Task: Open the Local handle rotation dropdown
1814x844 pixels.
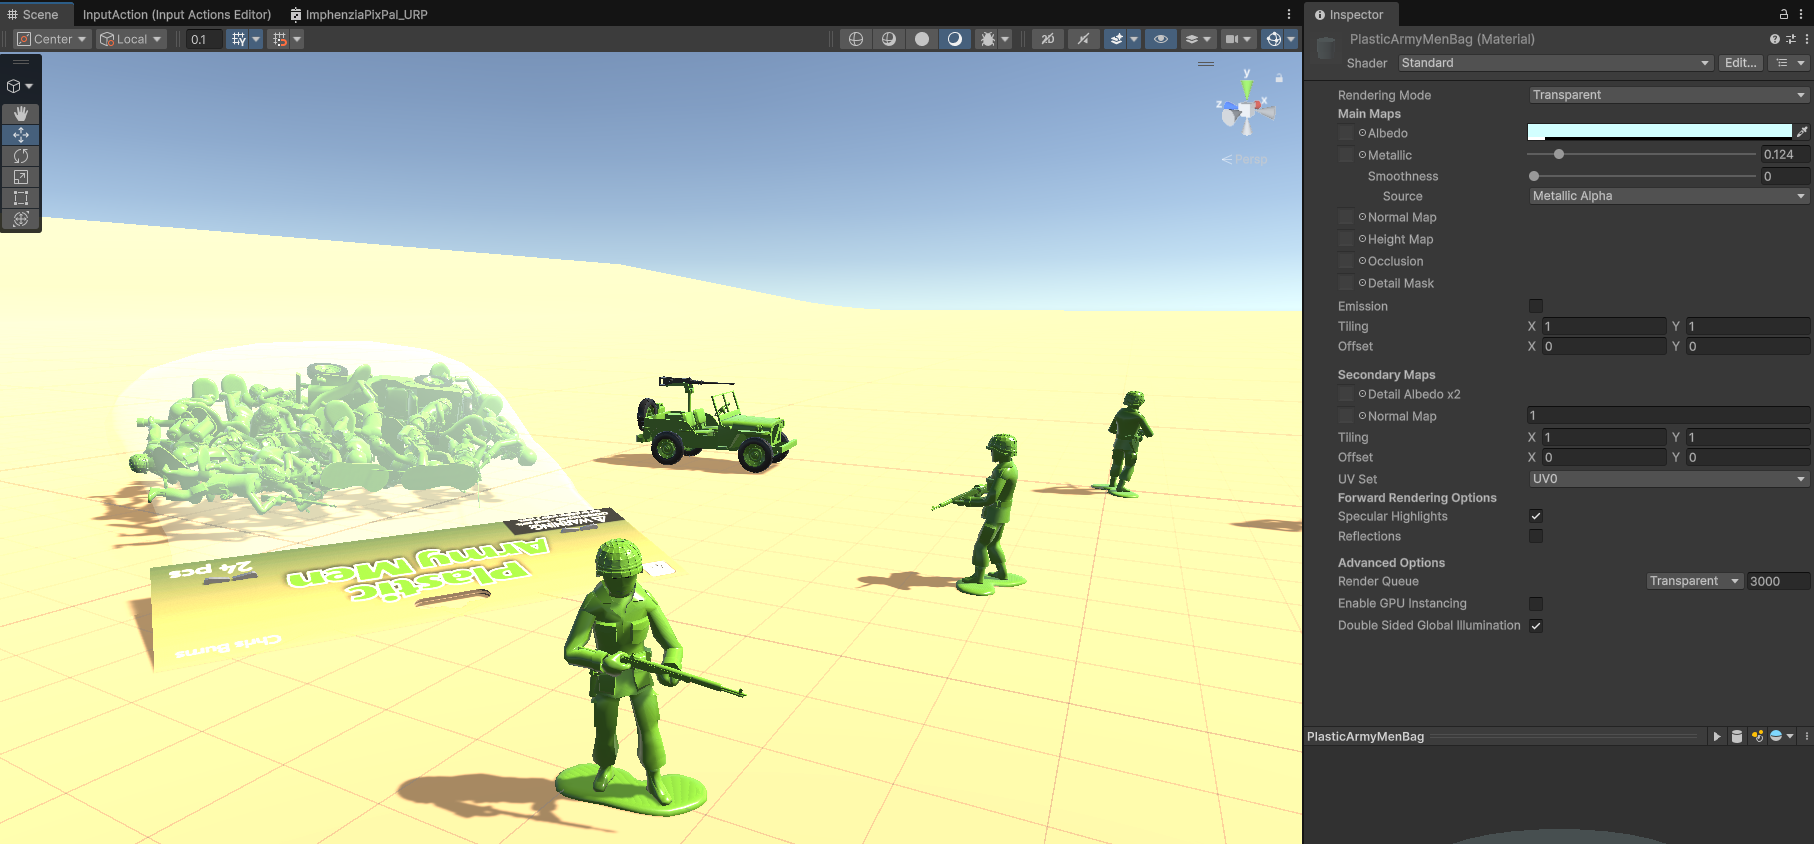Action: pyautogui.click(x=131, y=39)
